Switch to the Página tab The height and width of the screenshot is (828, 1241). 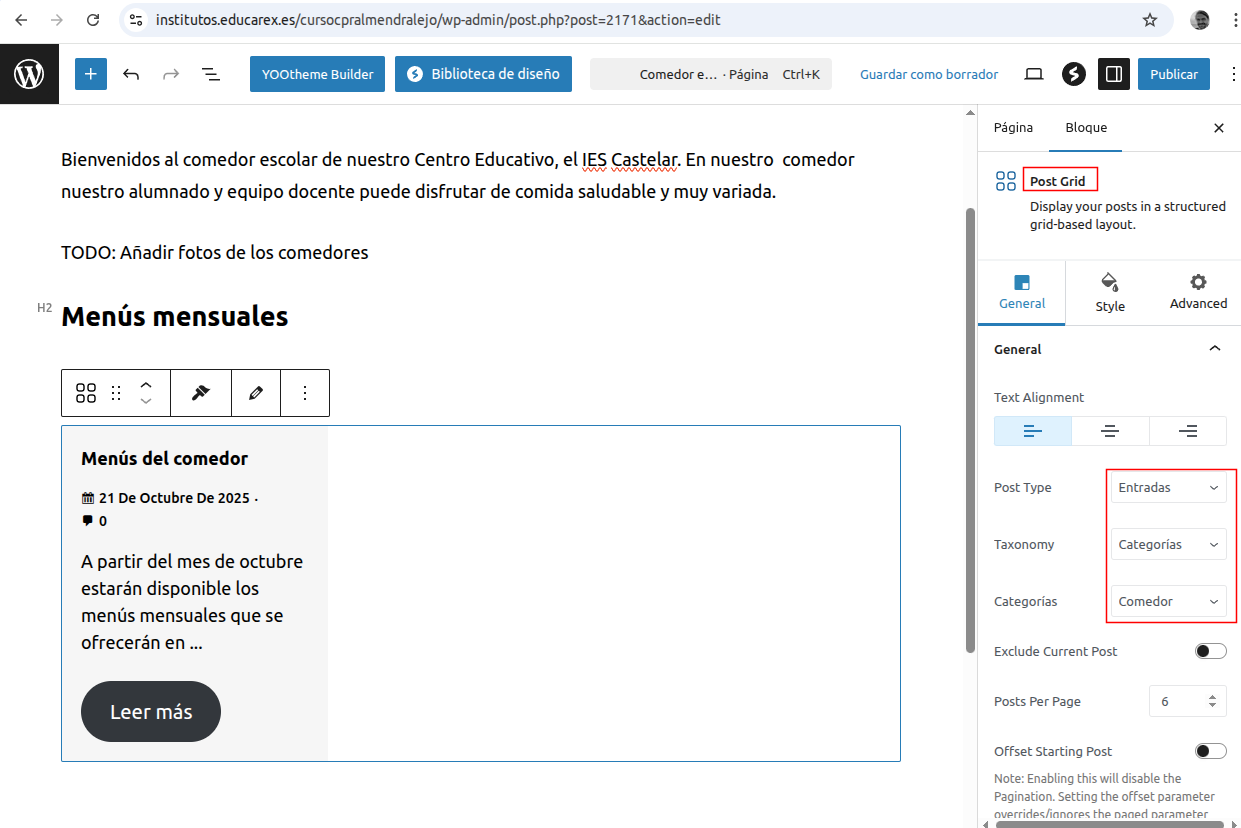[x=1013, y=128]
